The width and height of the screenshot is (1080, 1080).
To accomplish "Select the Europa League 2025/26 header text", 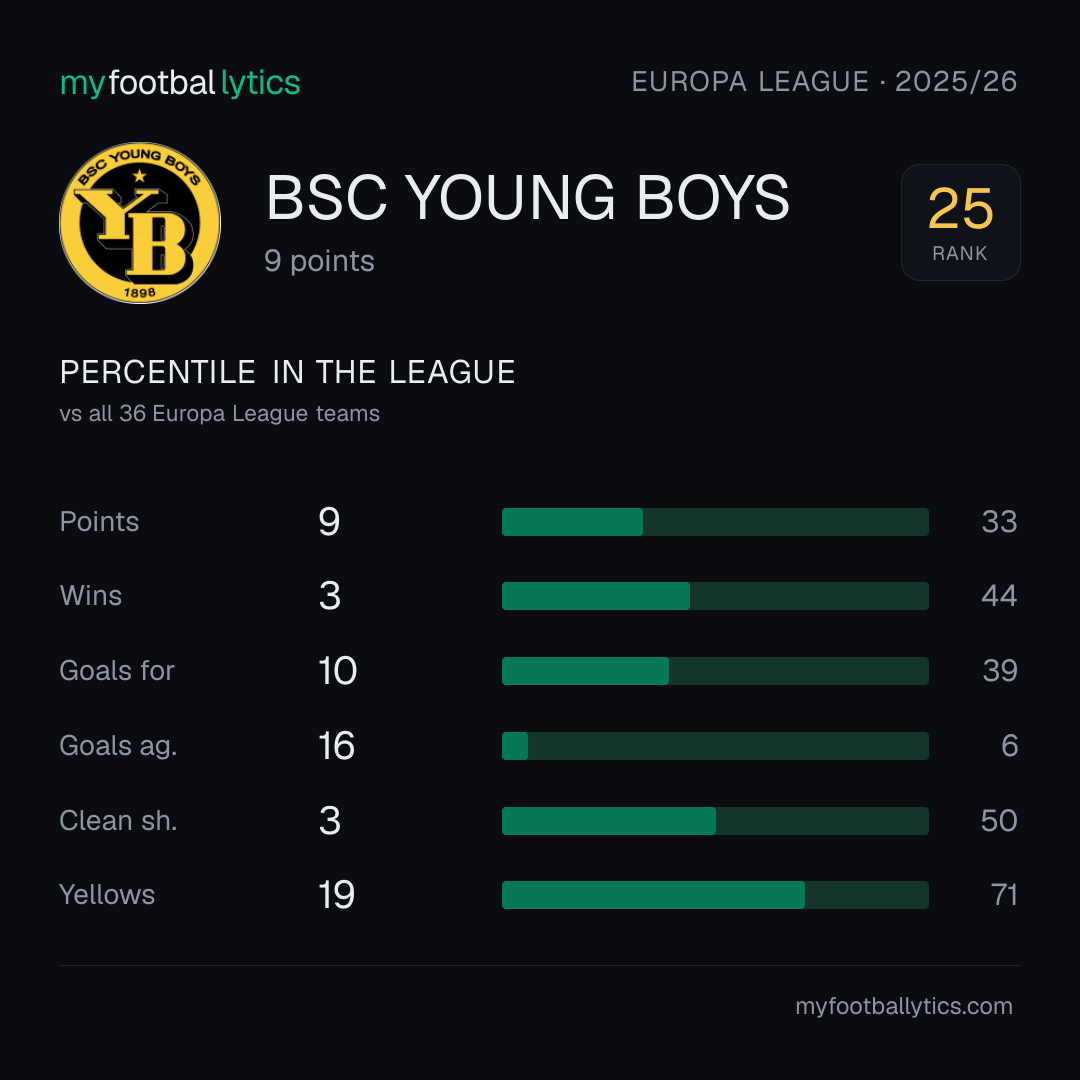I will point(824,81).
